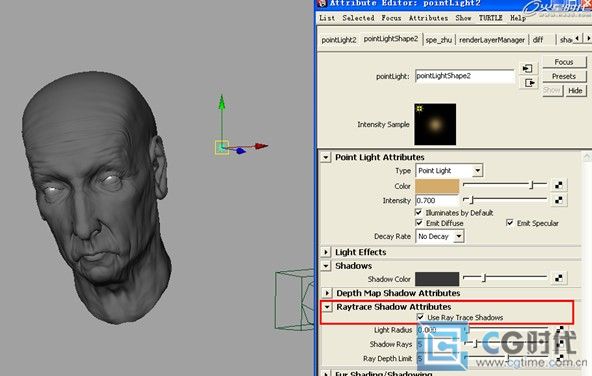This screenshot has height=376, width=592.
Task: Disable Use Ray Trace Shadows checkbox
Action: (x=420, y=317)
